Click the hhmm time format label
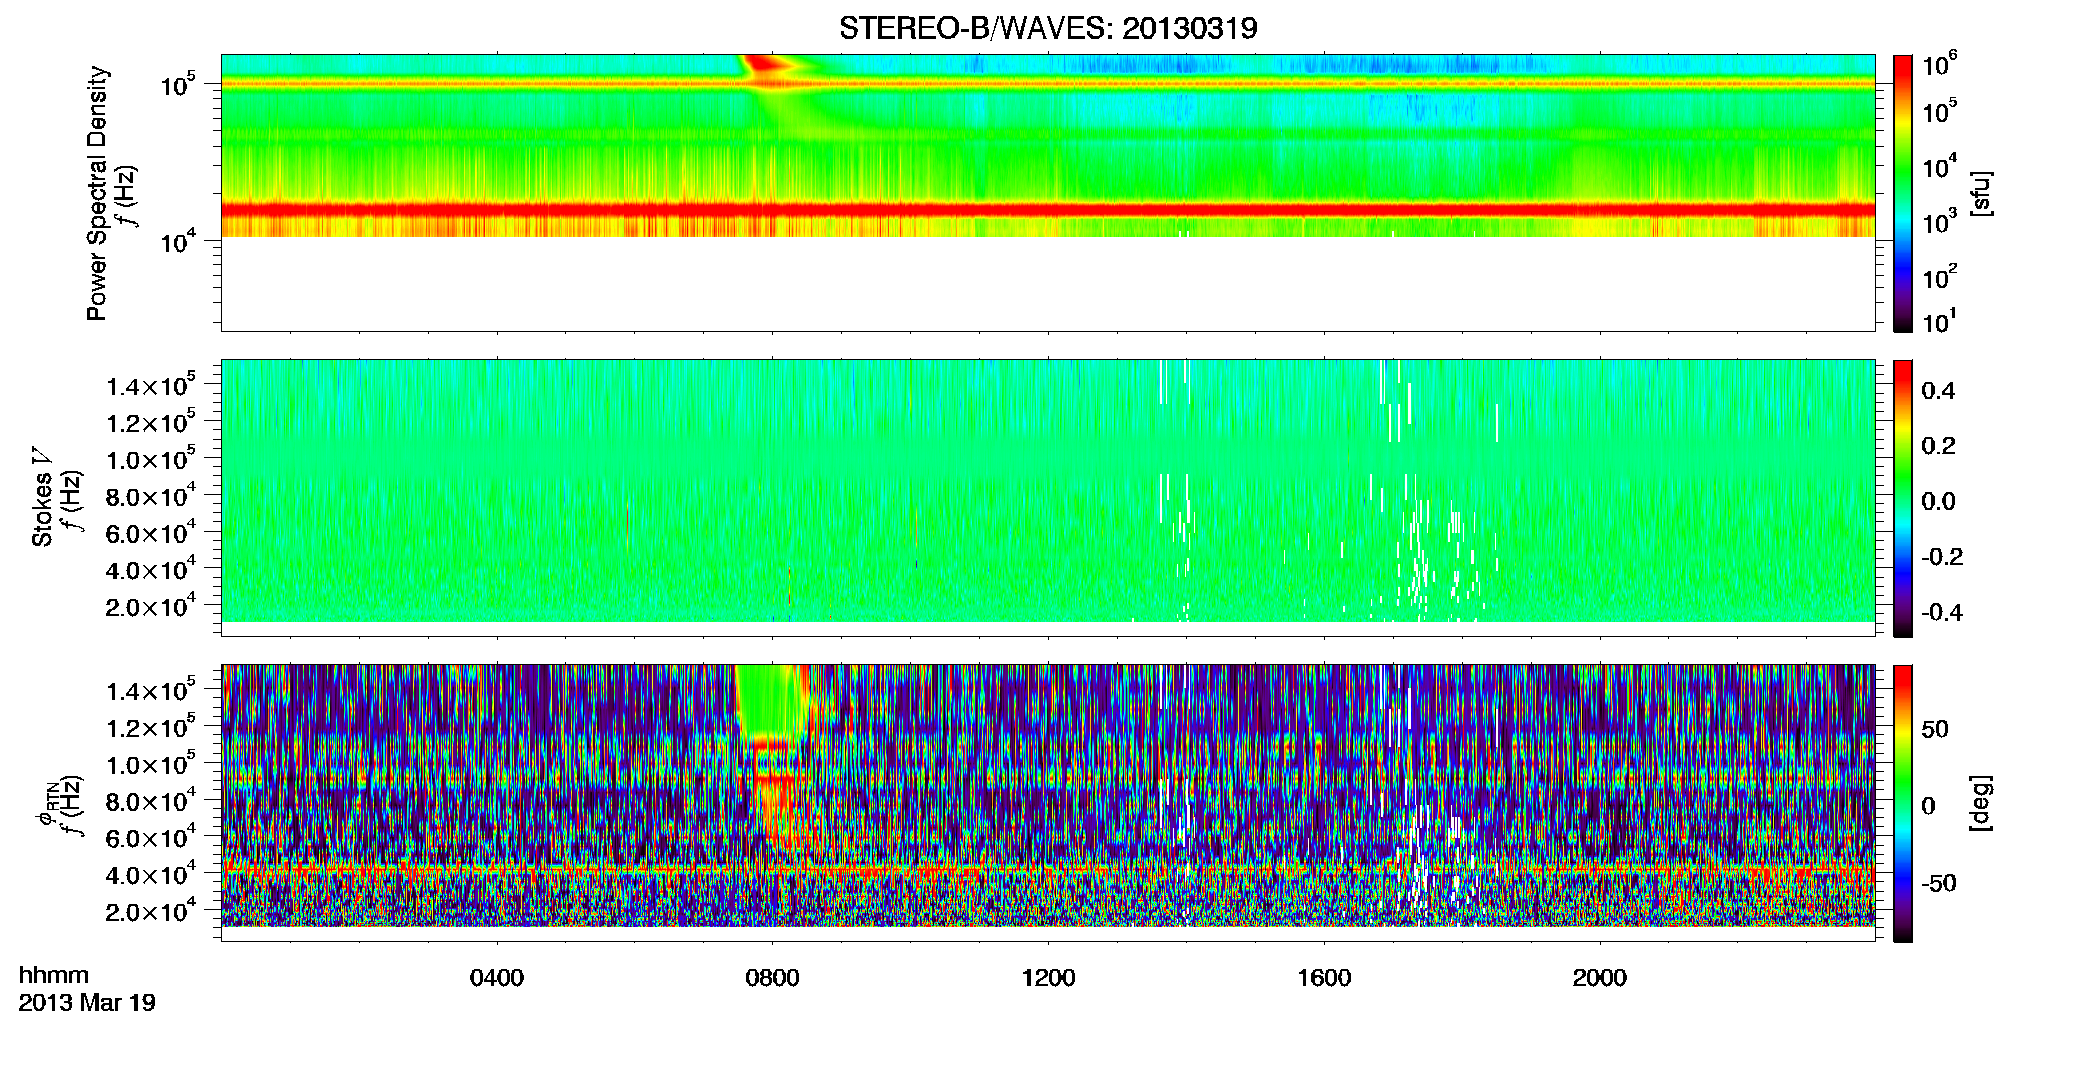 pos(54,976)
